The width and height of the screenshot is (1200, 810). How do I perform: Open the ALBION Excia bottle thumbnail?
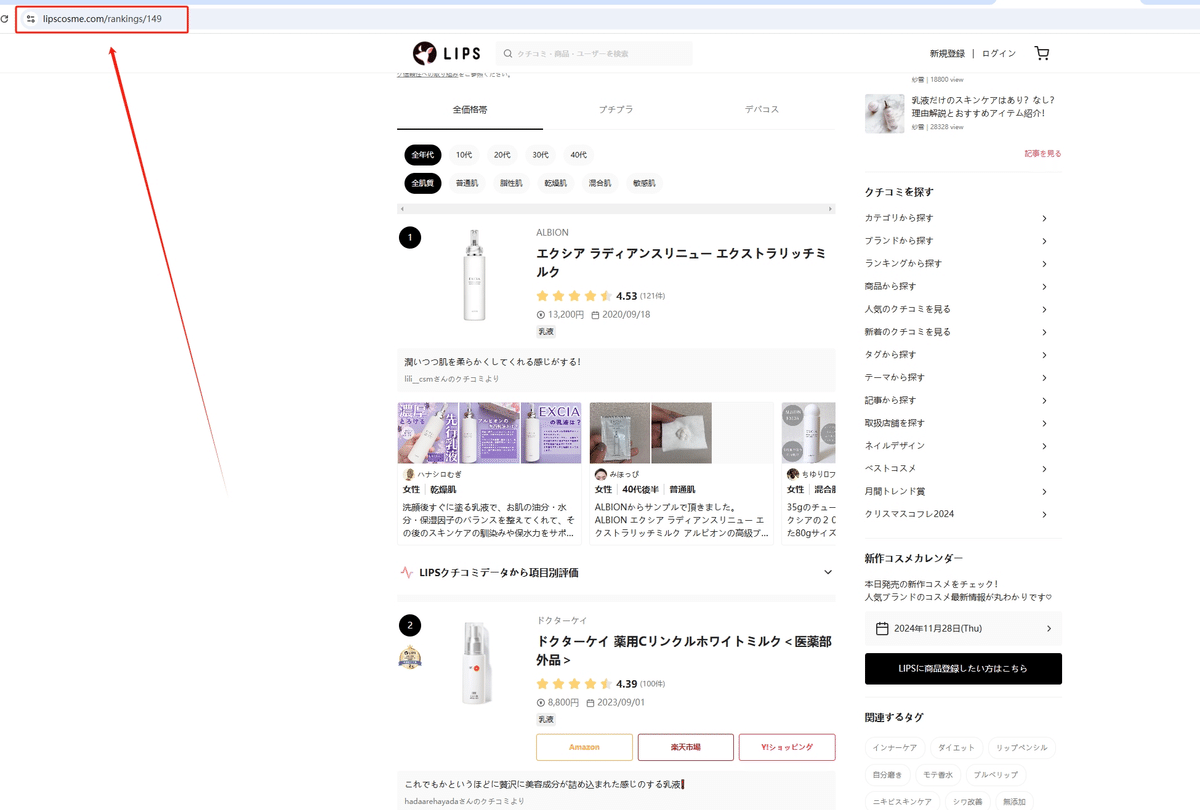(474, 276)
